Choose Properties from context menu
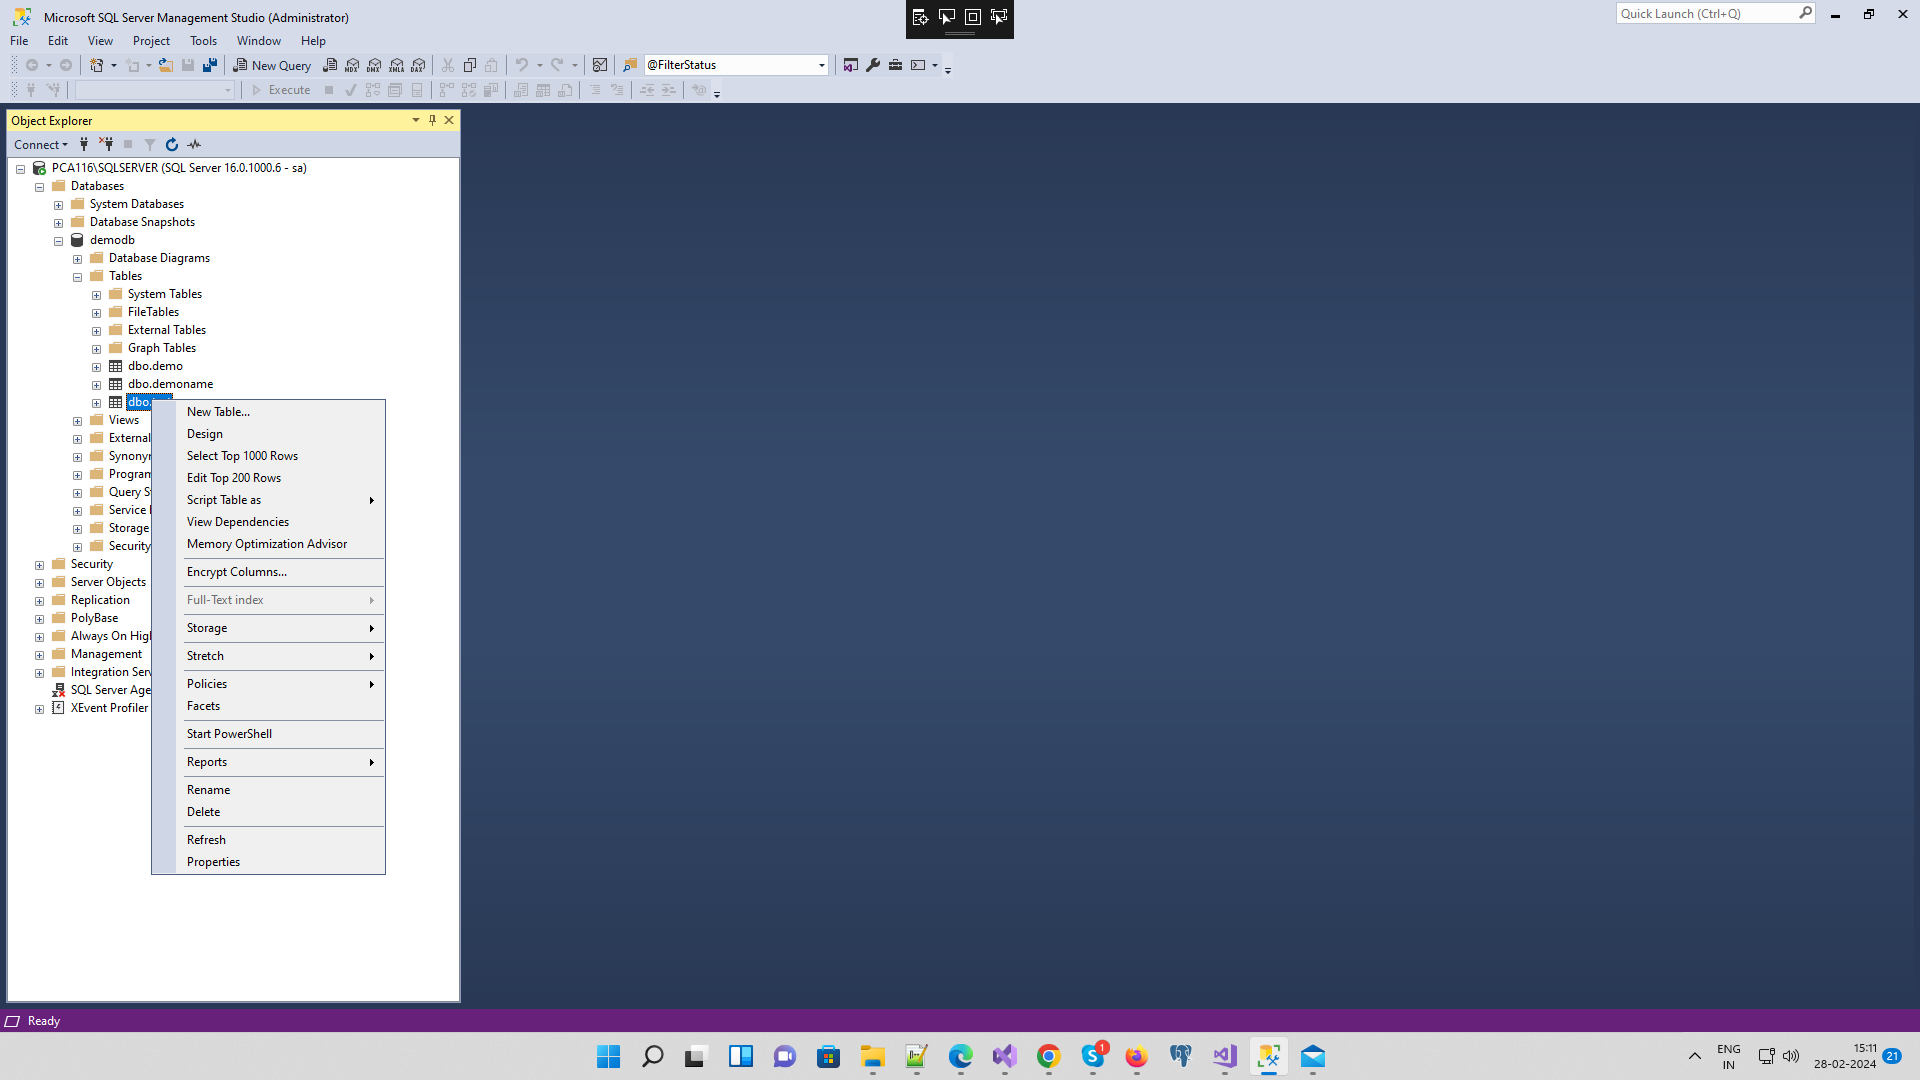1920x1080 pixels. tap(268, 862)
